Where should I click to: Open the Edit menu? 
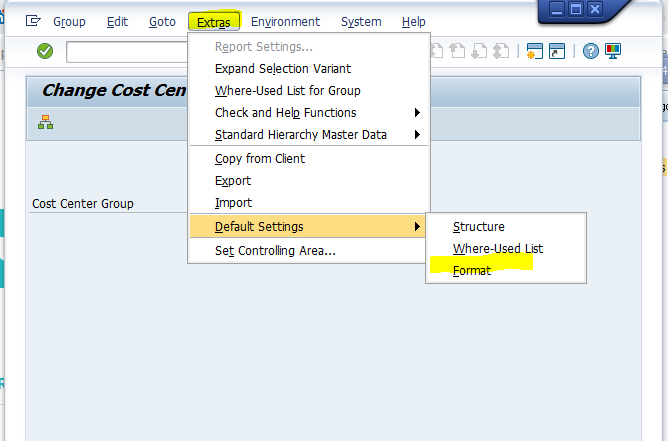pyautogui.click(x=117, y=22)
